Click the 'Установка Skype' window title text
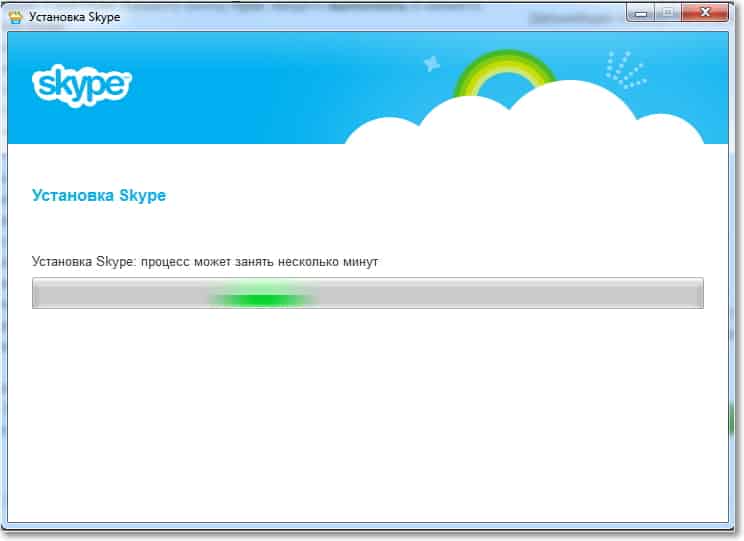Viewport: 744px width, 541px height. pyautogui.click(x=74, y=18)
